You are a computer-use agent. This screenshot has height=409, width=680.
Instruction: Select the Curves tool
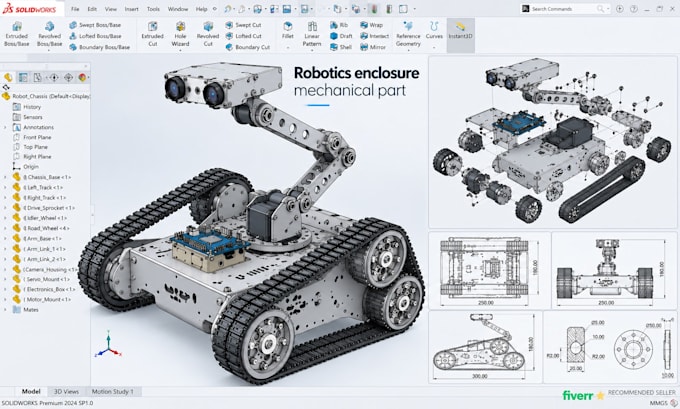pos(434,30)
